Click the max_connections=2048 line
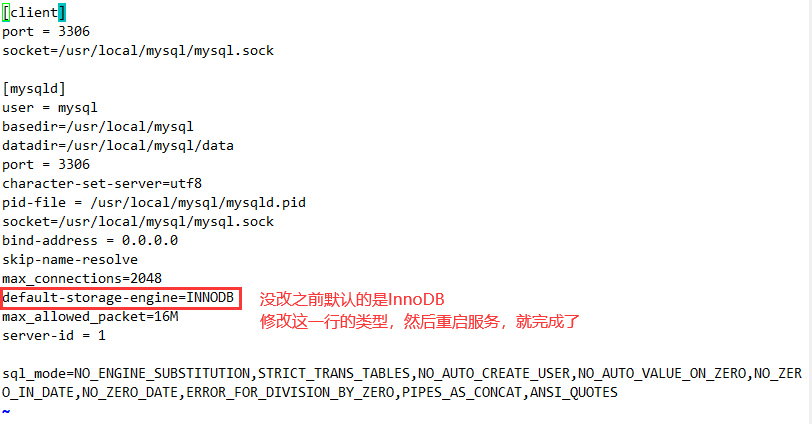Image resolution: width=812 pixels, height=424 pixels. pyautogui.click(x=82, y=279)
